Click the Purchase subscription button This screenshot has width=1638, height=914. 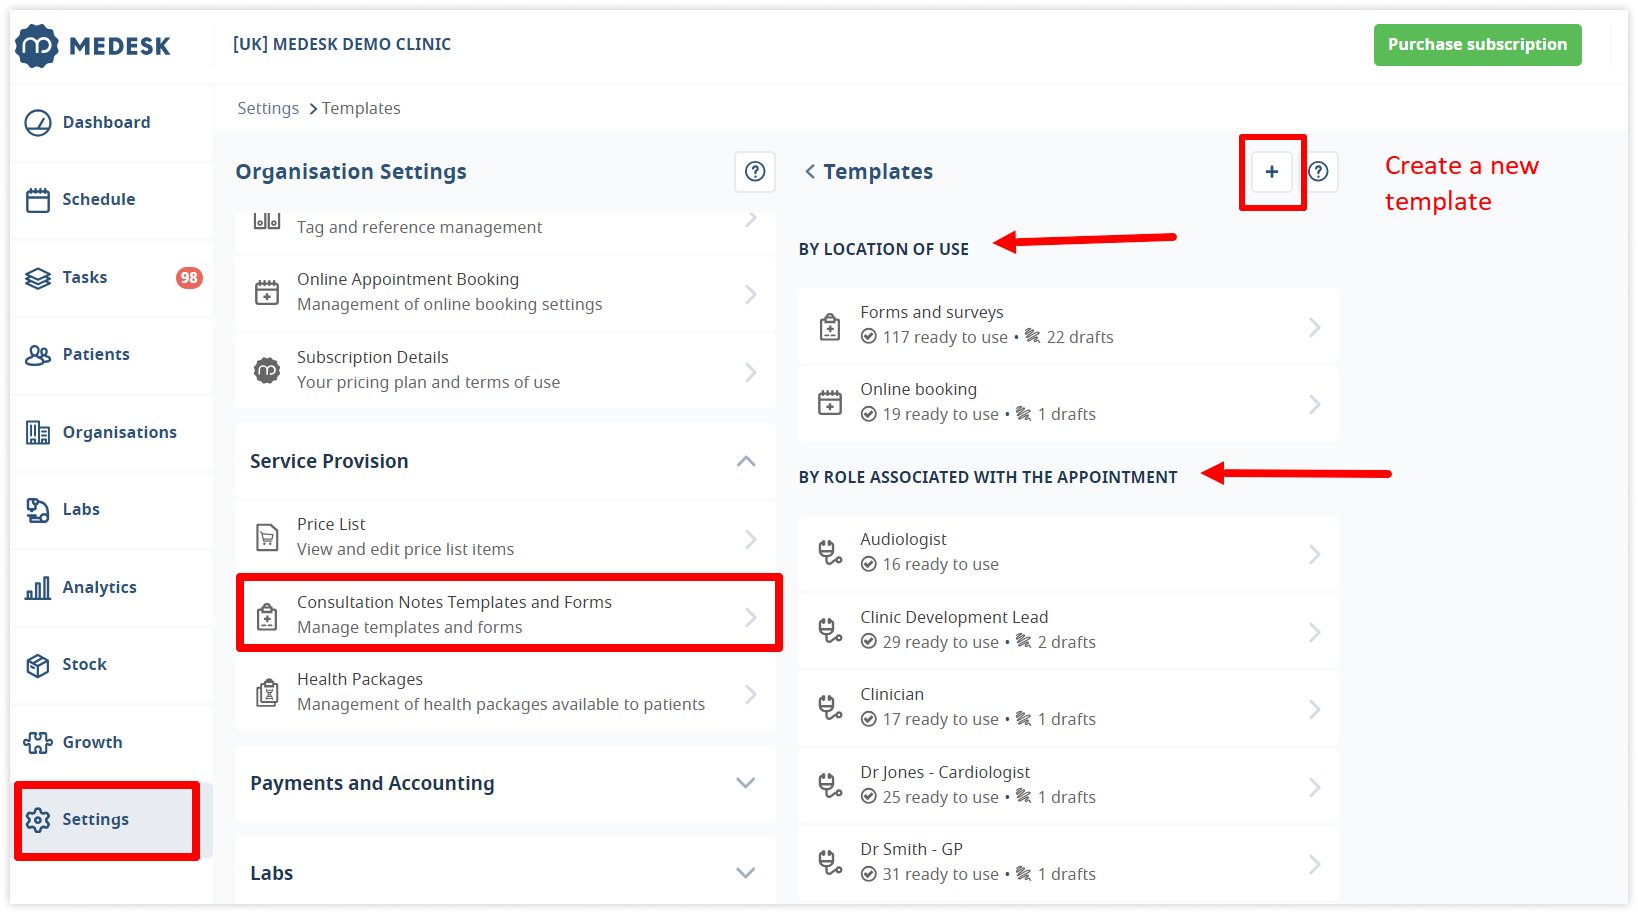(1477, 45)
